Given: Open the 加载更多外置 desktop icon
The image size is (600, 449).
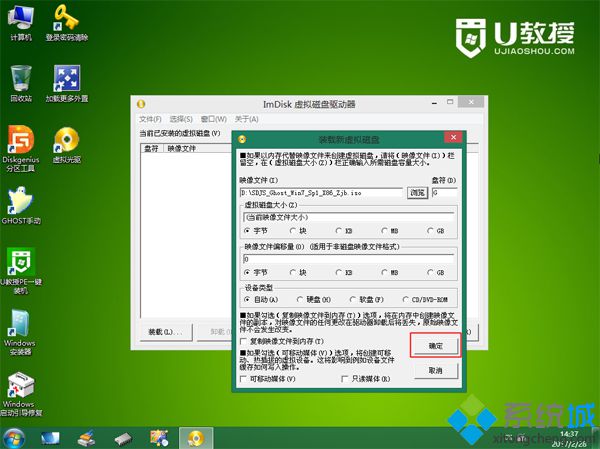Looking at the screenshot, I should [67, 83].
